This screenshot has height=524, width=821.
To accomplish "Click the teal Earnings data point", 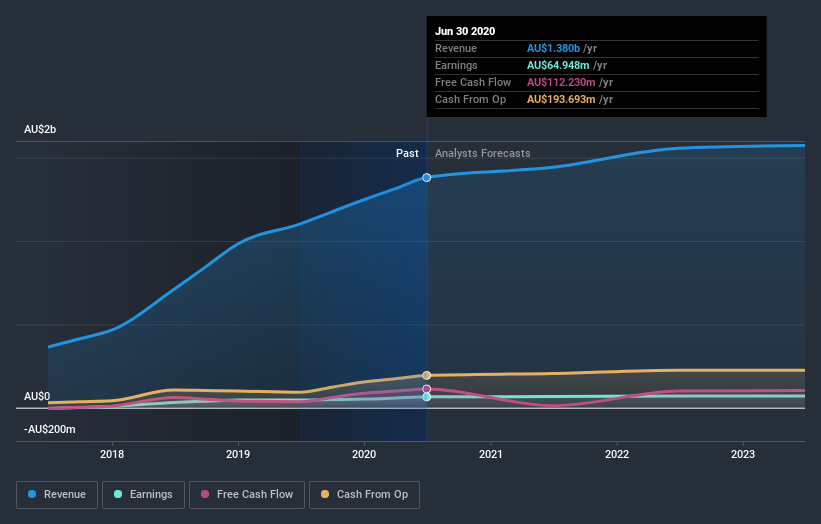I will click(x=427, y=397).
